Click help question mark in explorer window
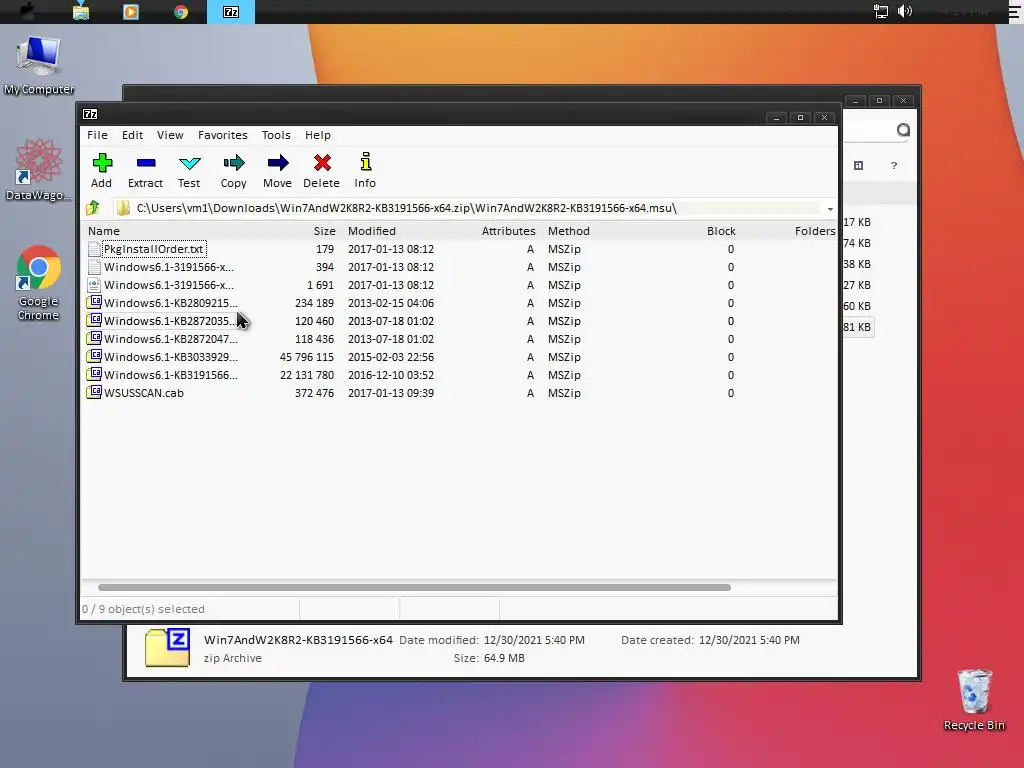Screen dimensions: 1024x768 [894, 166]
